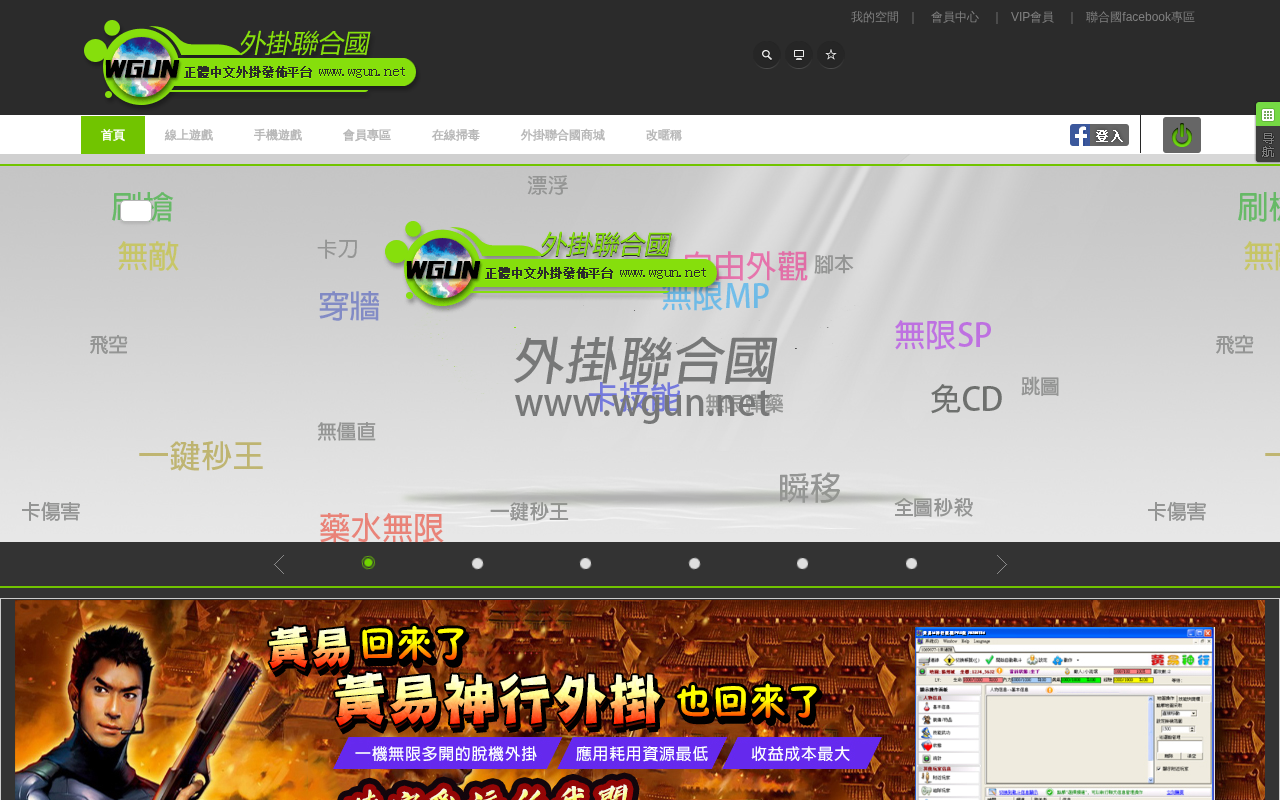Select the fourth slide indicator dot
Screen dimensions: 1280x800
(694, 564)
